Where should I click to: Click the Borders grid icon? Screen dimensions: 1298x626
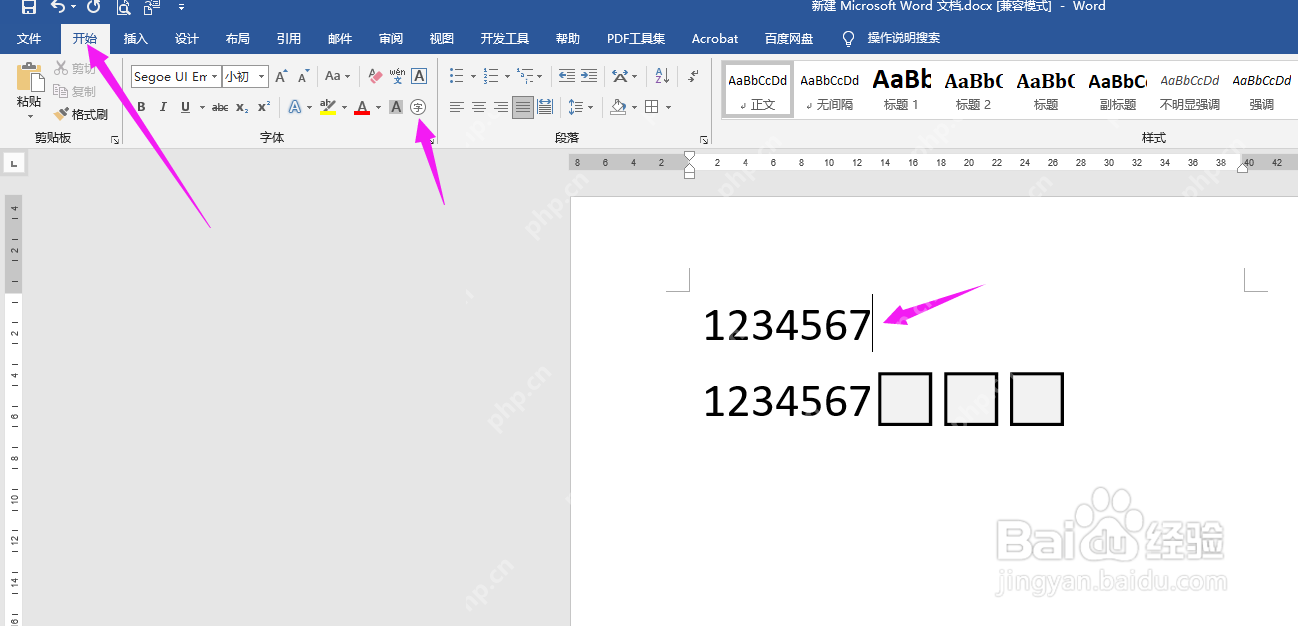[652, 107]
